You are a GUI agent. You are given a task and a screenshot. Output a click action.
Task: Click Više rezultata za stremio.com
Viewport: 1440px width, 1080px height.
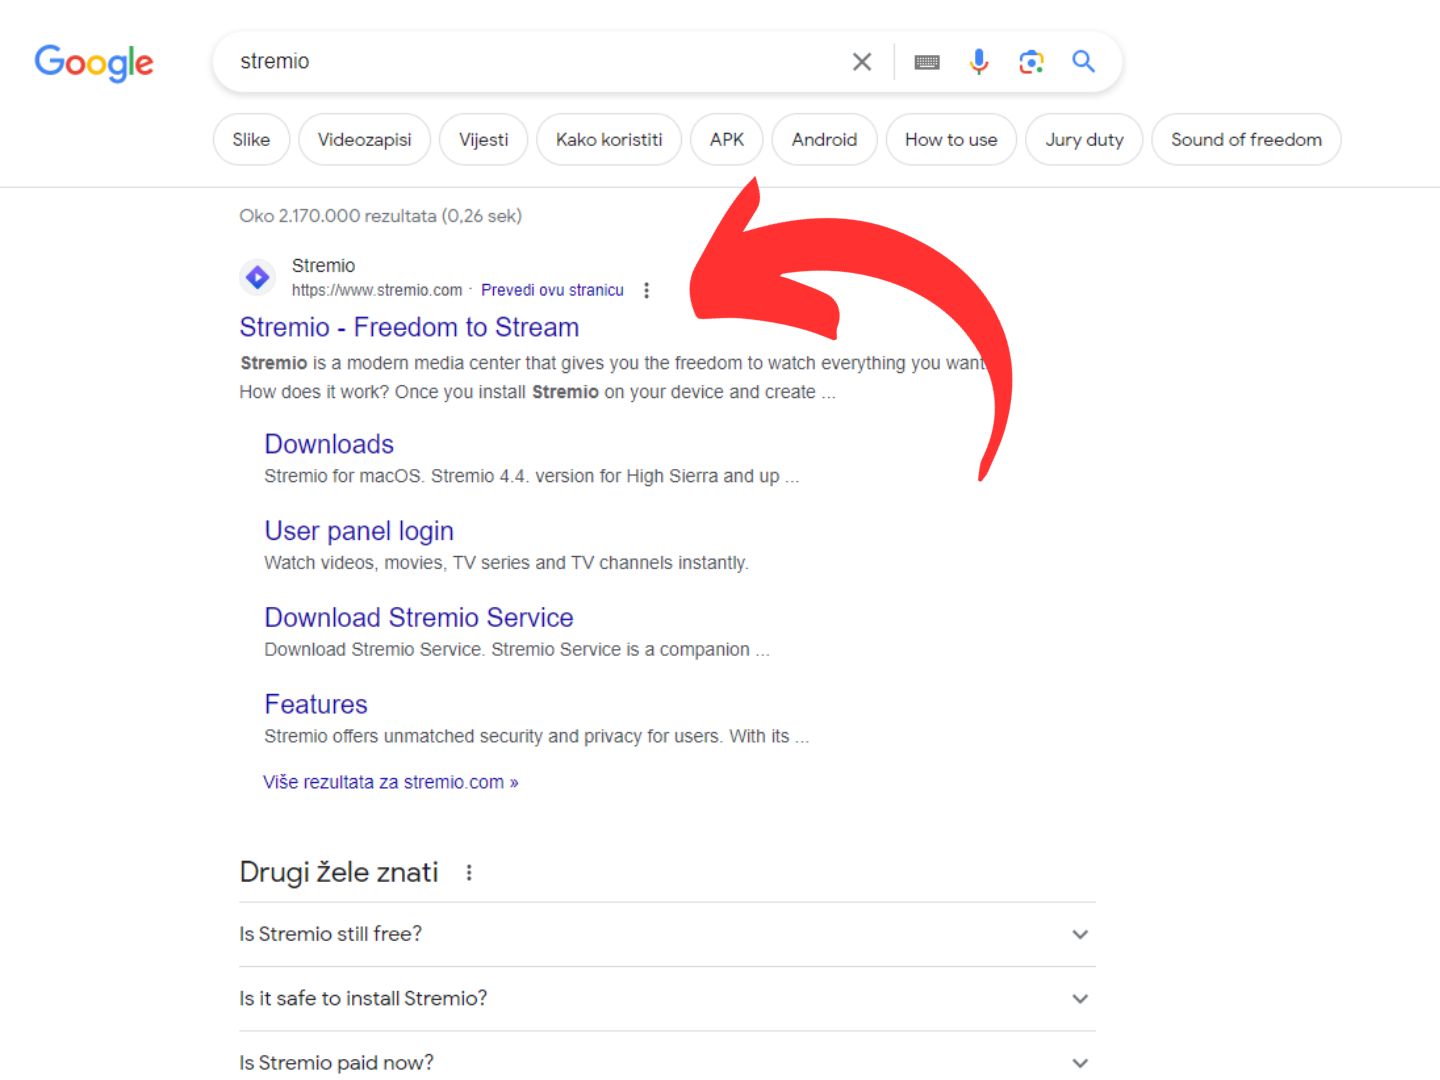click(391, 782)
